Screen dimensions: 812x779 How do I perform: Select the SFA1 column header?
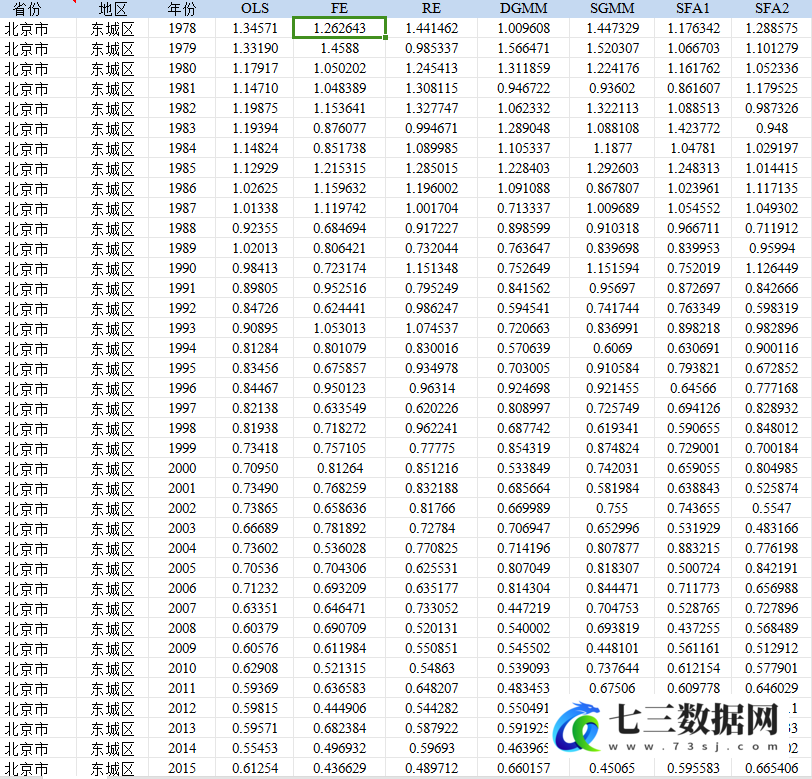(x=693, y=8)
